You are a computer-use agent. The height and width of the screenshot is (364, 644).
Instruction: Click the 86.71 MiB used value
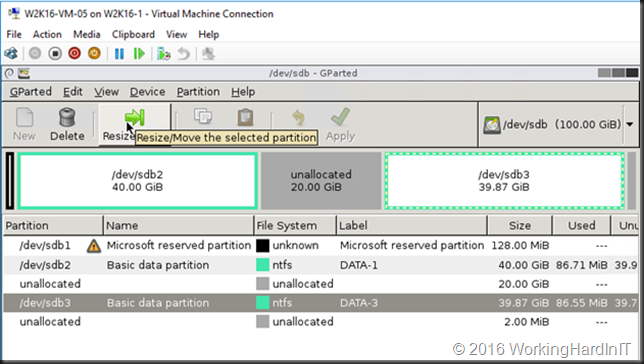(582, 265)
